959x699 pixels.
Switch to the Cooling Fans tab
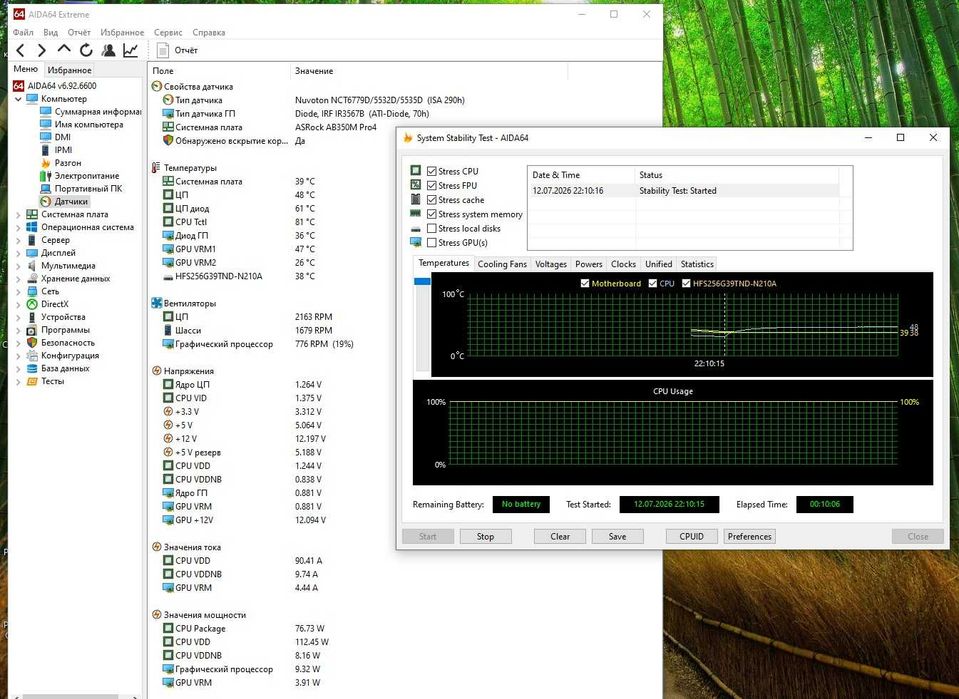point(502,264)
